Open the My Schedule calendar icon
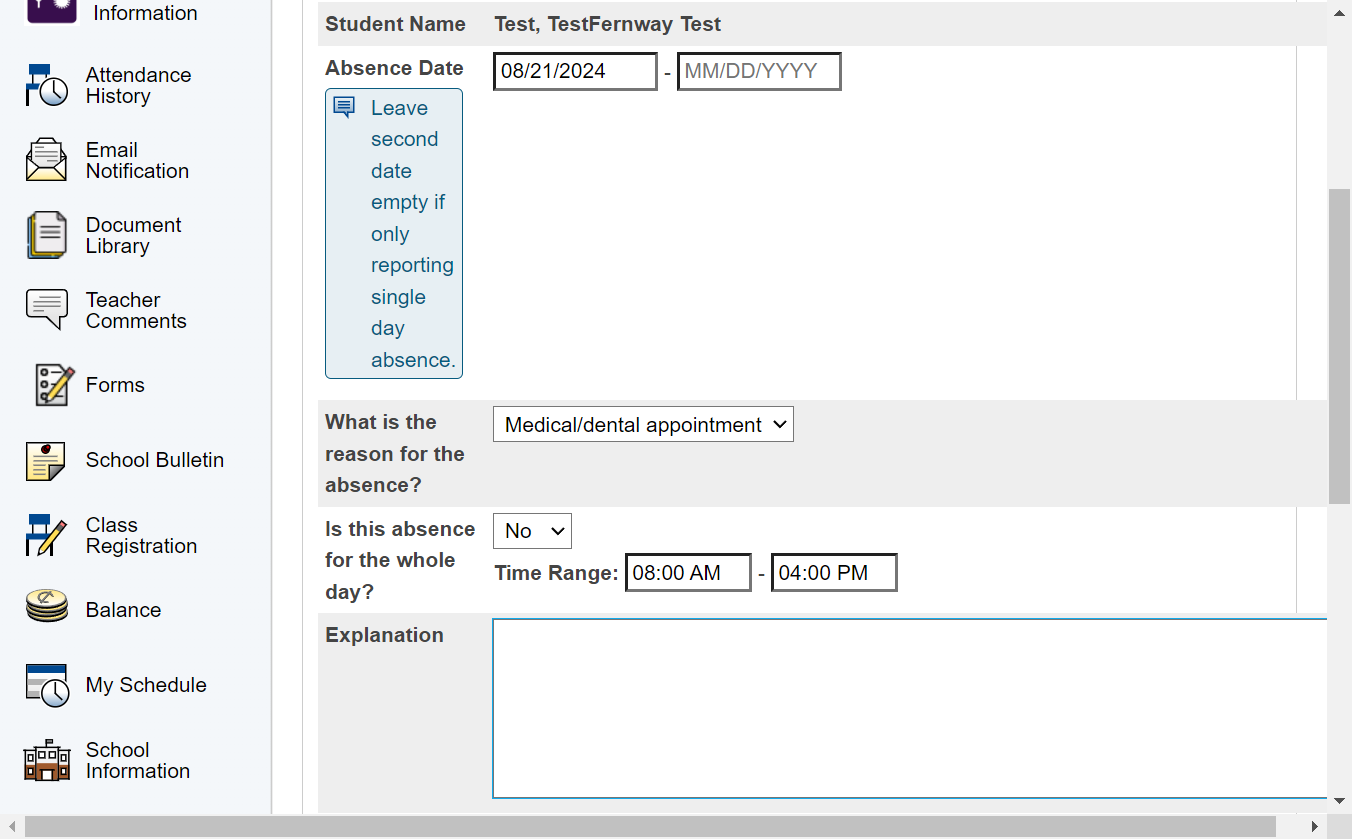 click(47, 685)
